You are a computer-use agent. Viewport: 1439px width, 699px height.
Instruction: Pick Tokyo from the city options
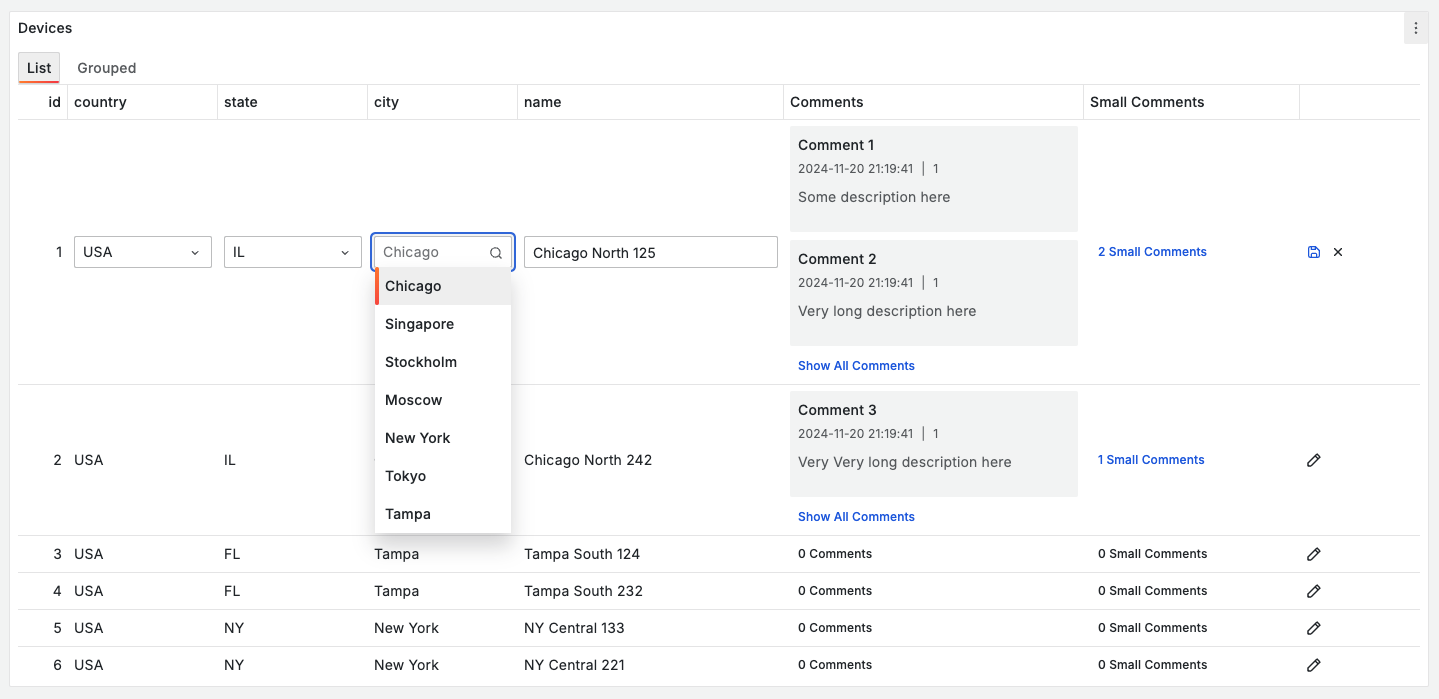point(406,476)
